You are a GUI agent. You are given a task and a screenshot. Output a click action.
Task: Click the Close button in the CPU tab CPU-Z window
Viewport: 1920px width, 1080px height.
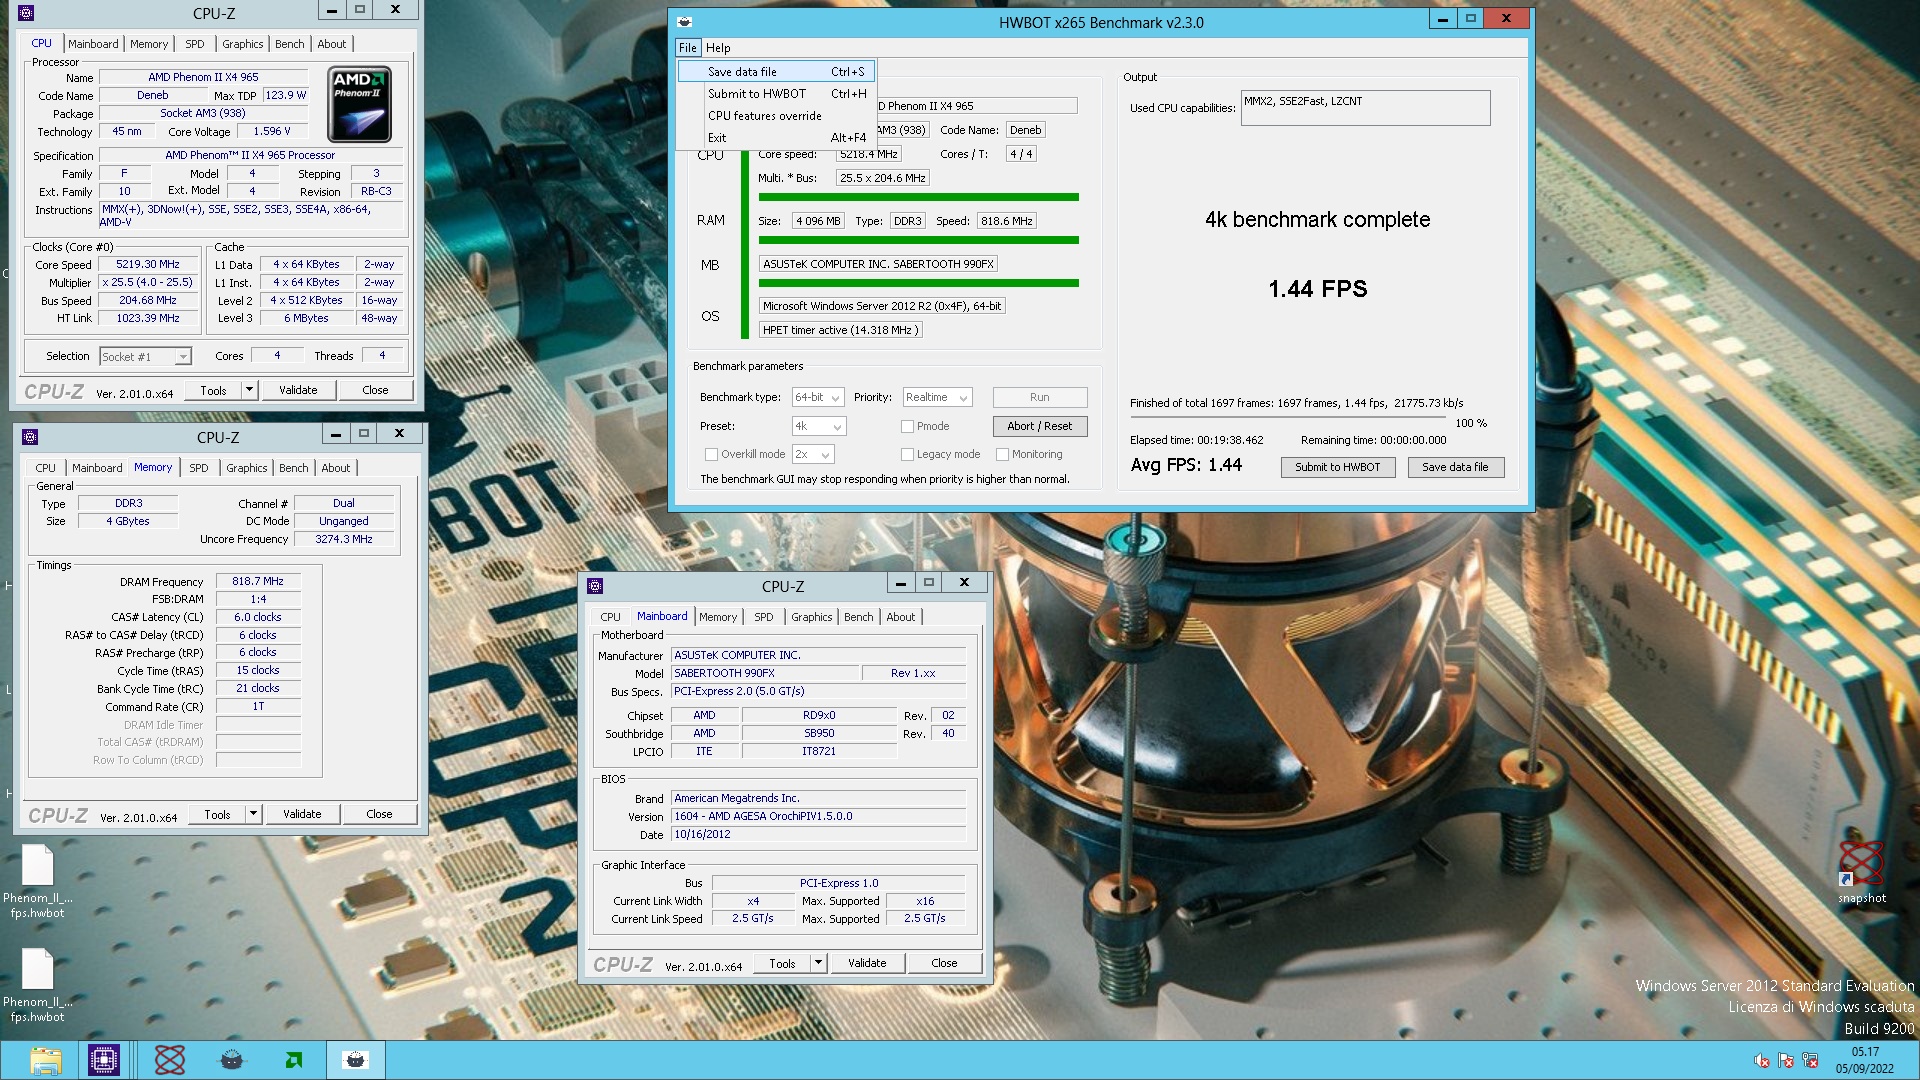[375, 390]
